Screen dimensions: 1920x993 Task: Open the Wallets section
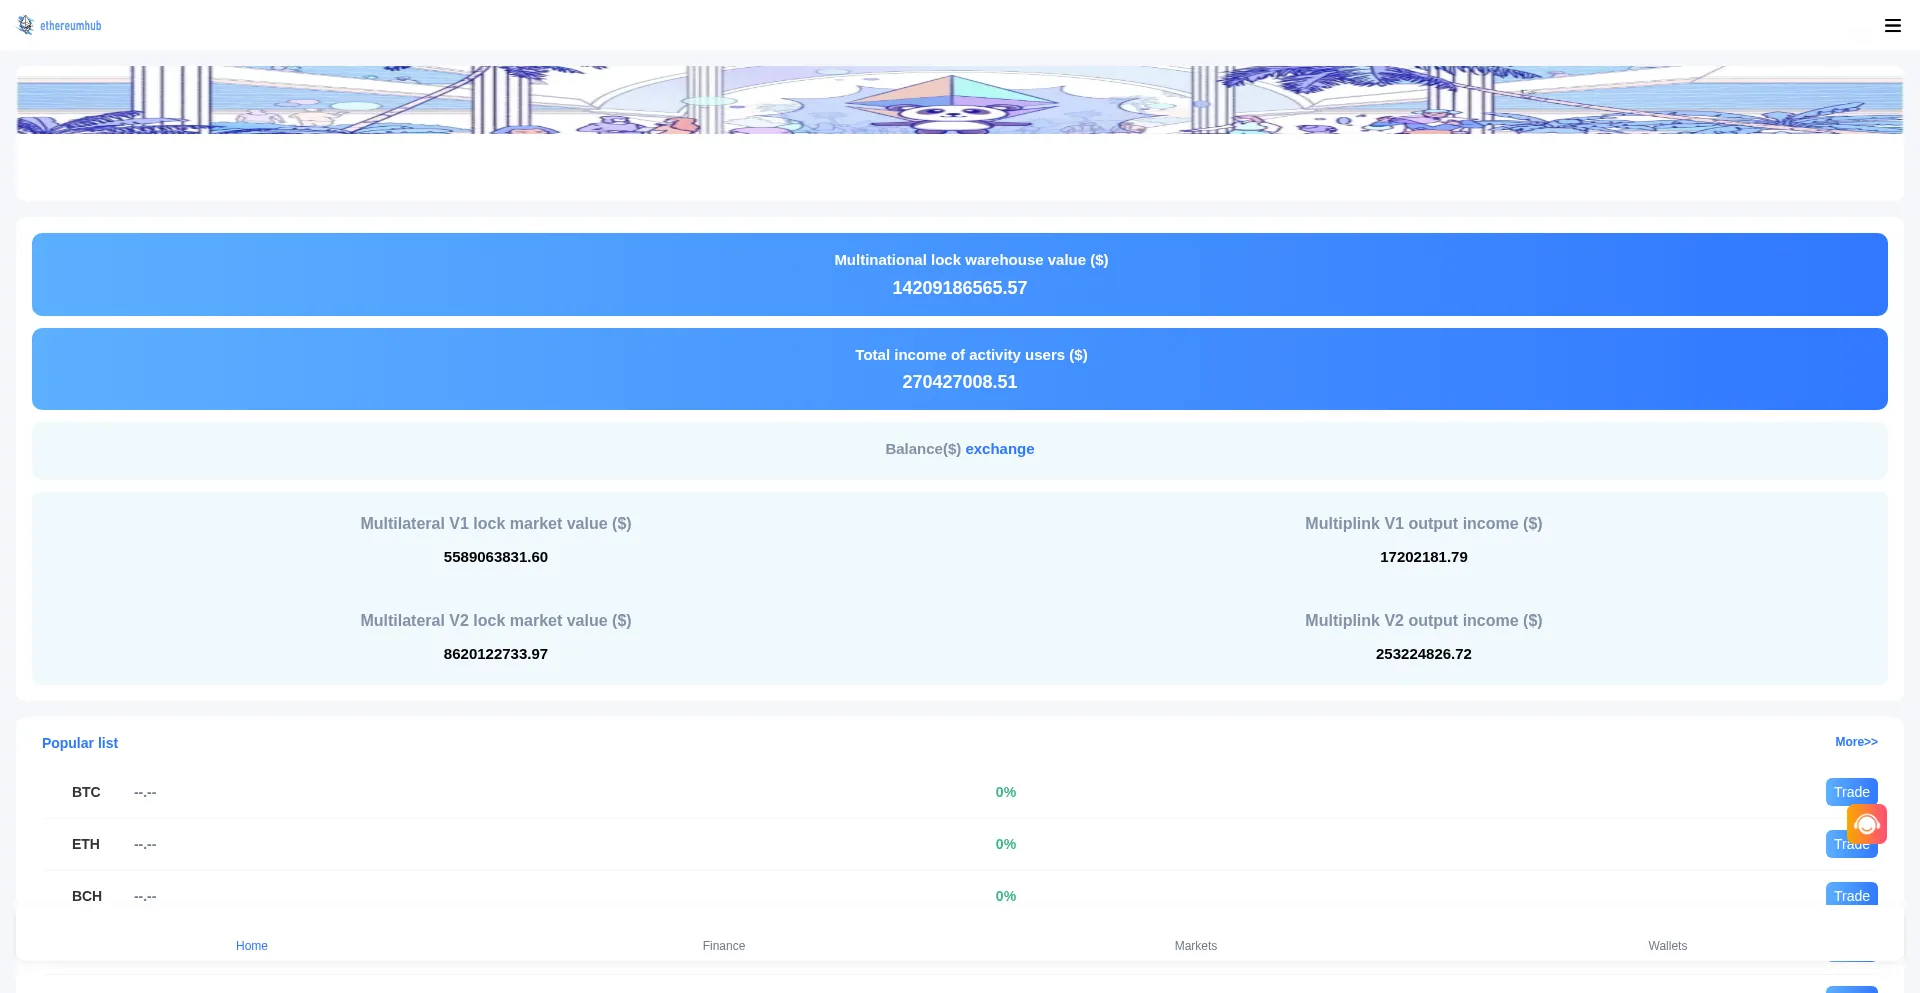coord(1667,945)
